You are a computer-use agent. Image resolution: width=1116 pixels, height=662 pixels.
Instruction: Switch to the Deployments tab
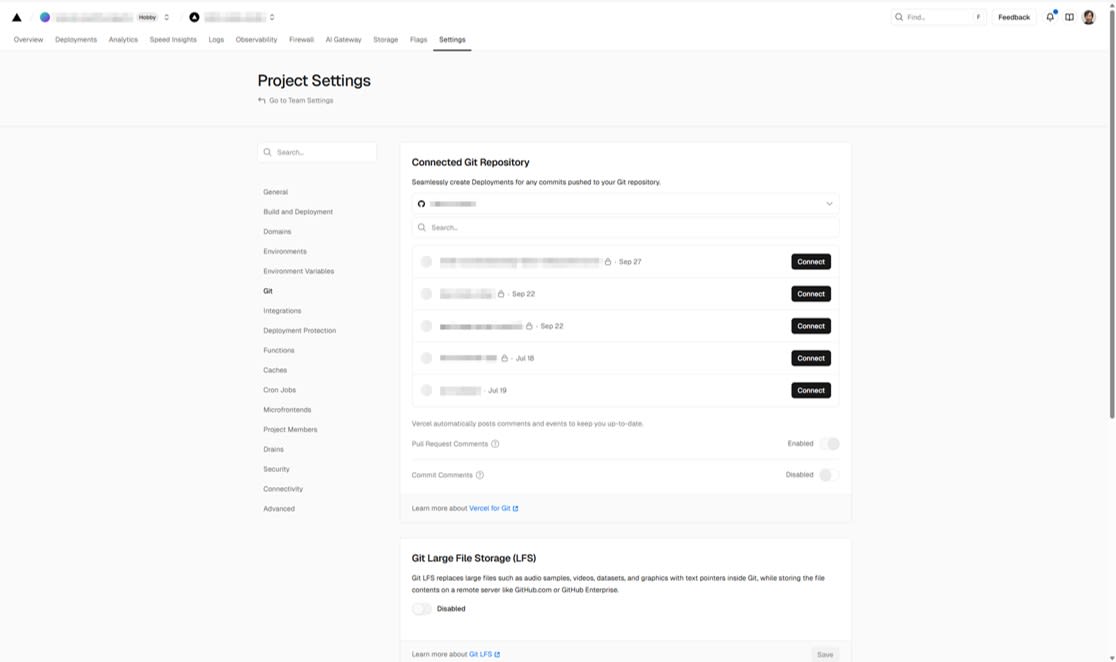76,39
